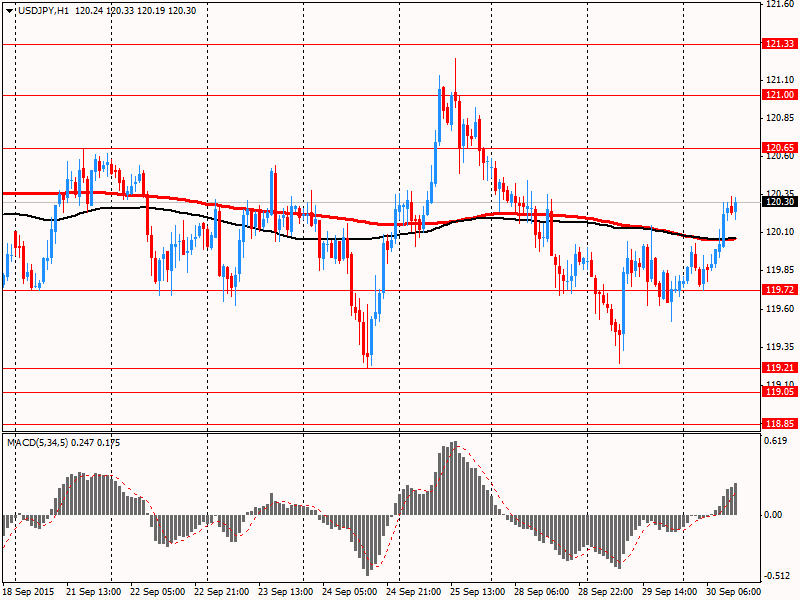Viewport: 800px width, 600px height.
Task: Select the 121.00 red price level label
Action: point(779,95)
